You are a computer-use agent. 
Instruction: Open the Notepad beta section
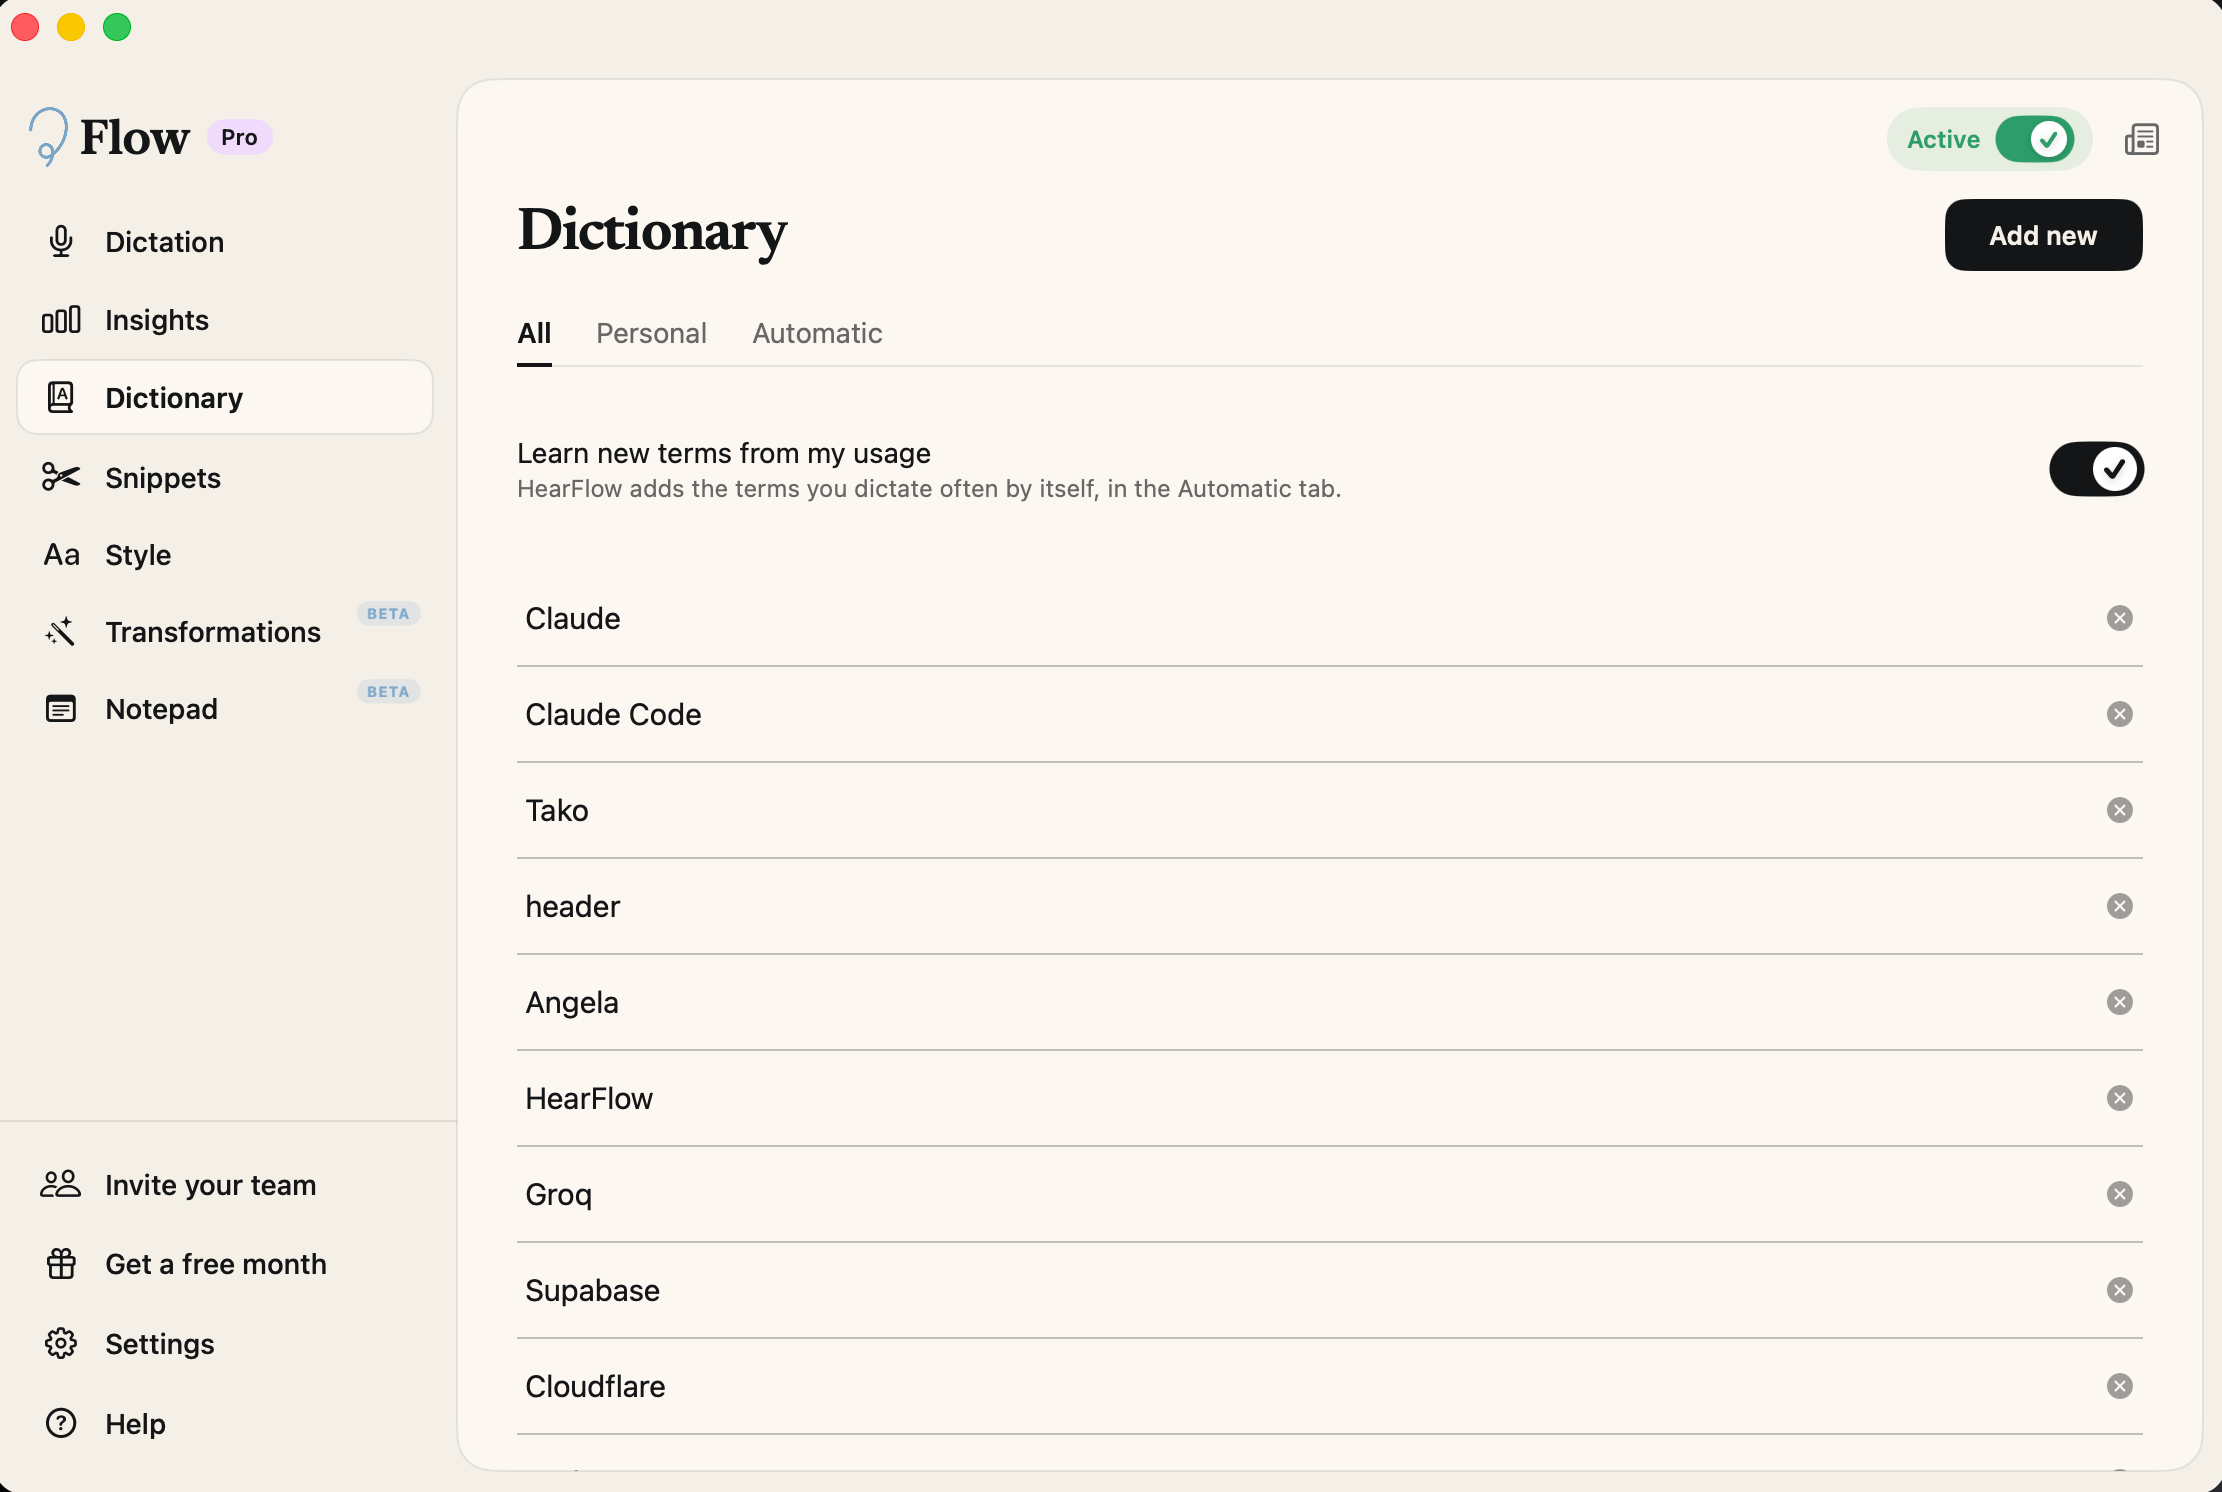[225, 709]
